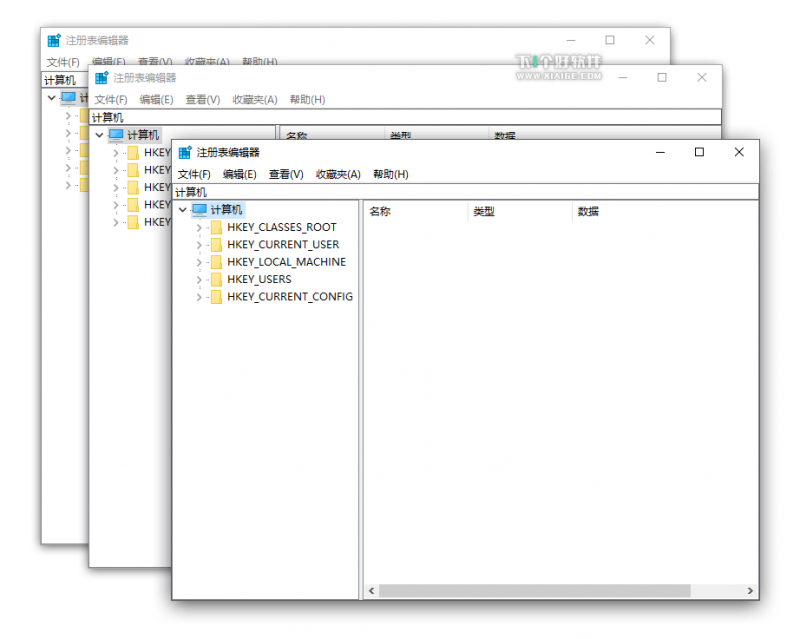The width and height of the screenshot is (800, 639).
Task: Expand the HKEY_USERS key
Action: pyautogui.click(x=199, y=280)
